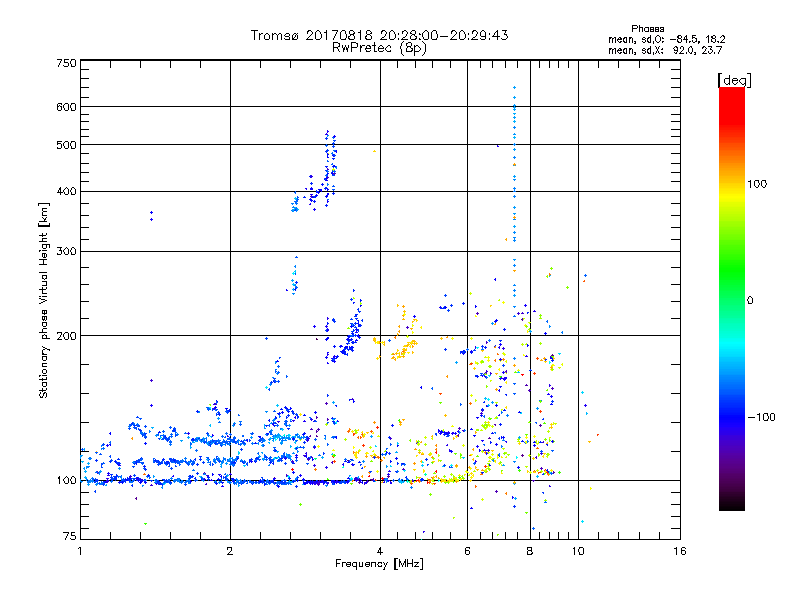Click the green band of the colorbar
This screenshot has height=600, width=800.
click(731, 300)
